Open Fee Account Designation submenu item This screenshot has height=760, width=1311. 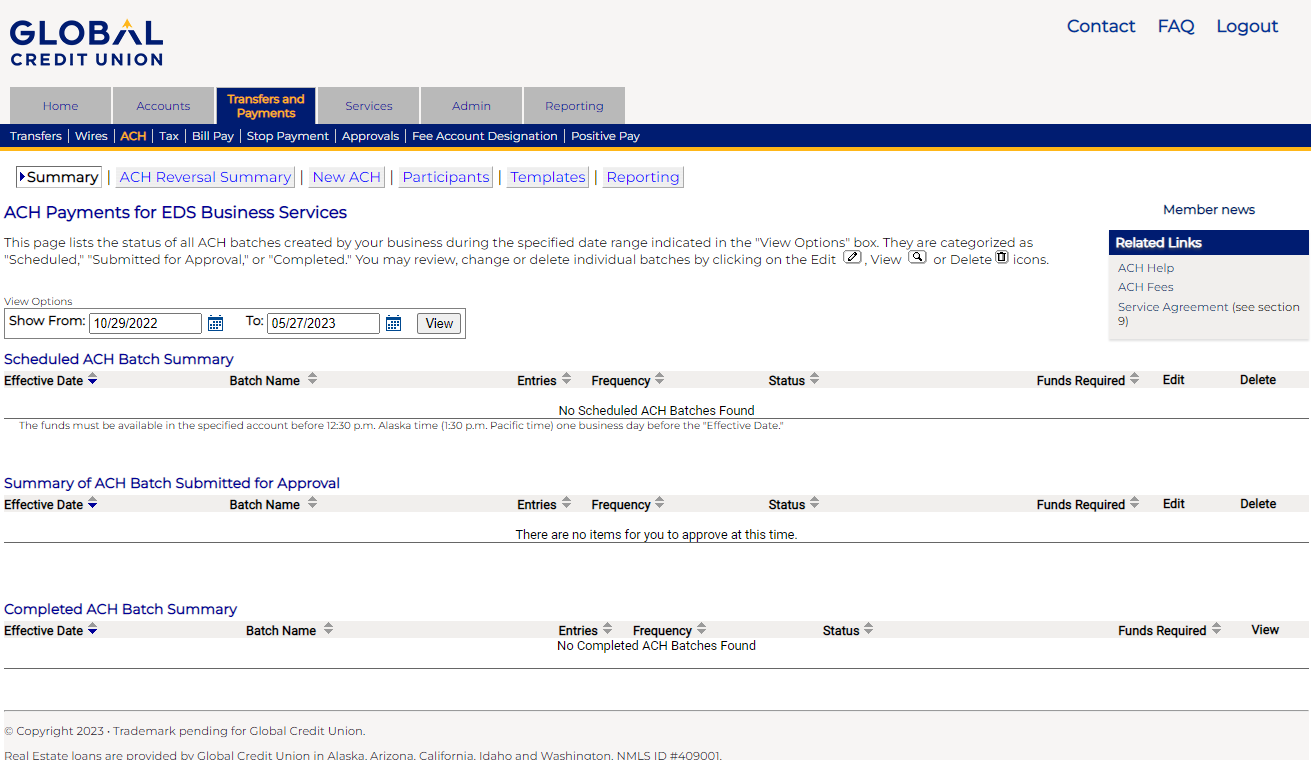pyautogui.click(x=485, y=136)
